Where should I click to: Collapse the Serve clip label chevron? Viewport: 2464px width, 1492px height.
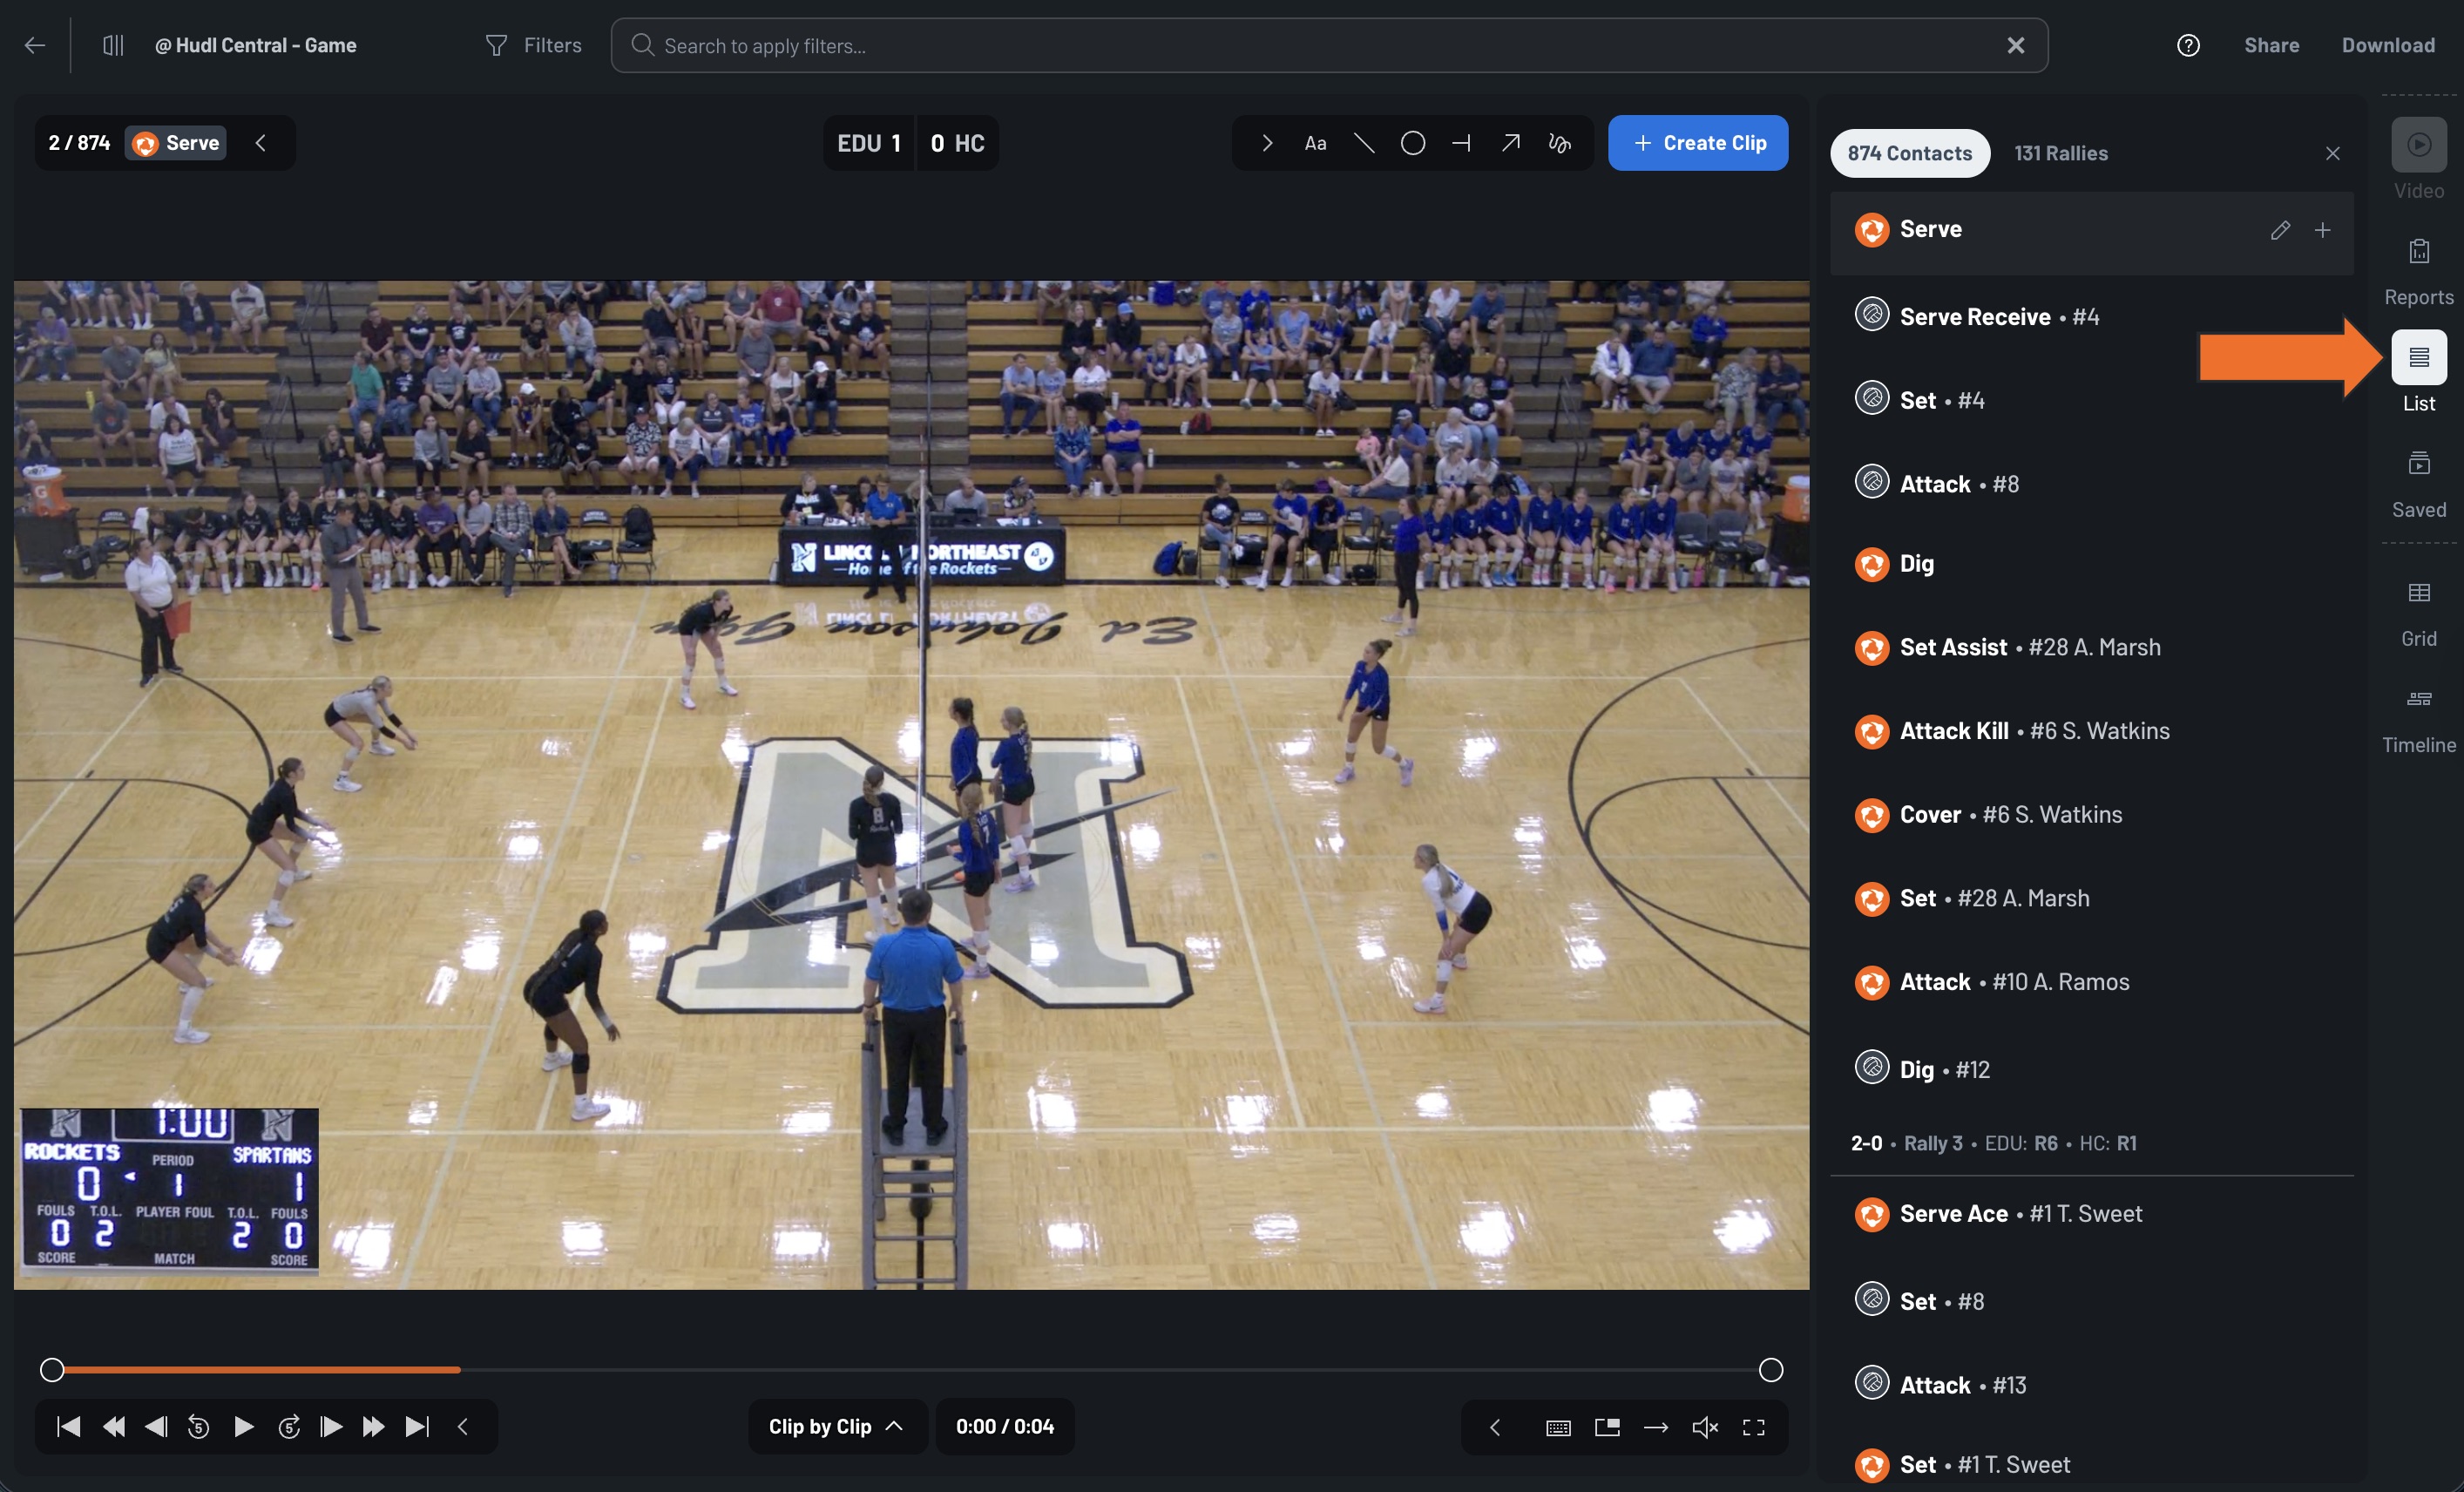pos(260,143)
